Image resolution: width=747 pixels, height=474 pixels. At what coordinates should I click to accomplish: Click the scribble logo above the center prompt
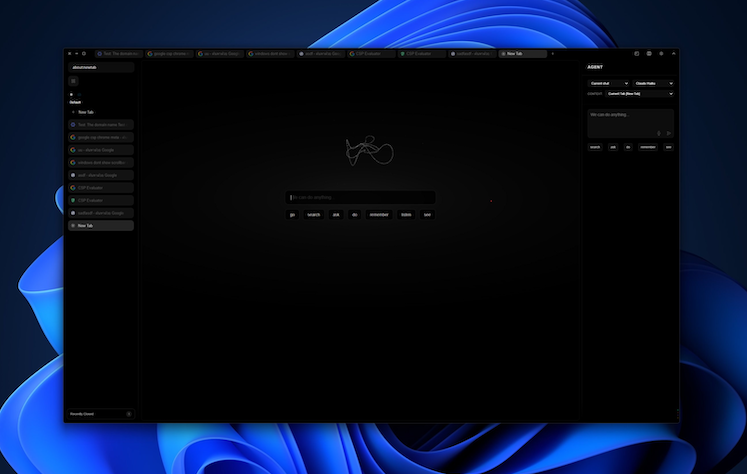370,151
